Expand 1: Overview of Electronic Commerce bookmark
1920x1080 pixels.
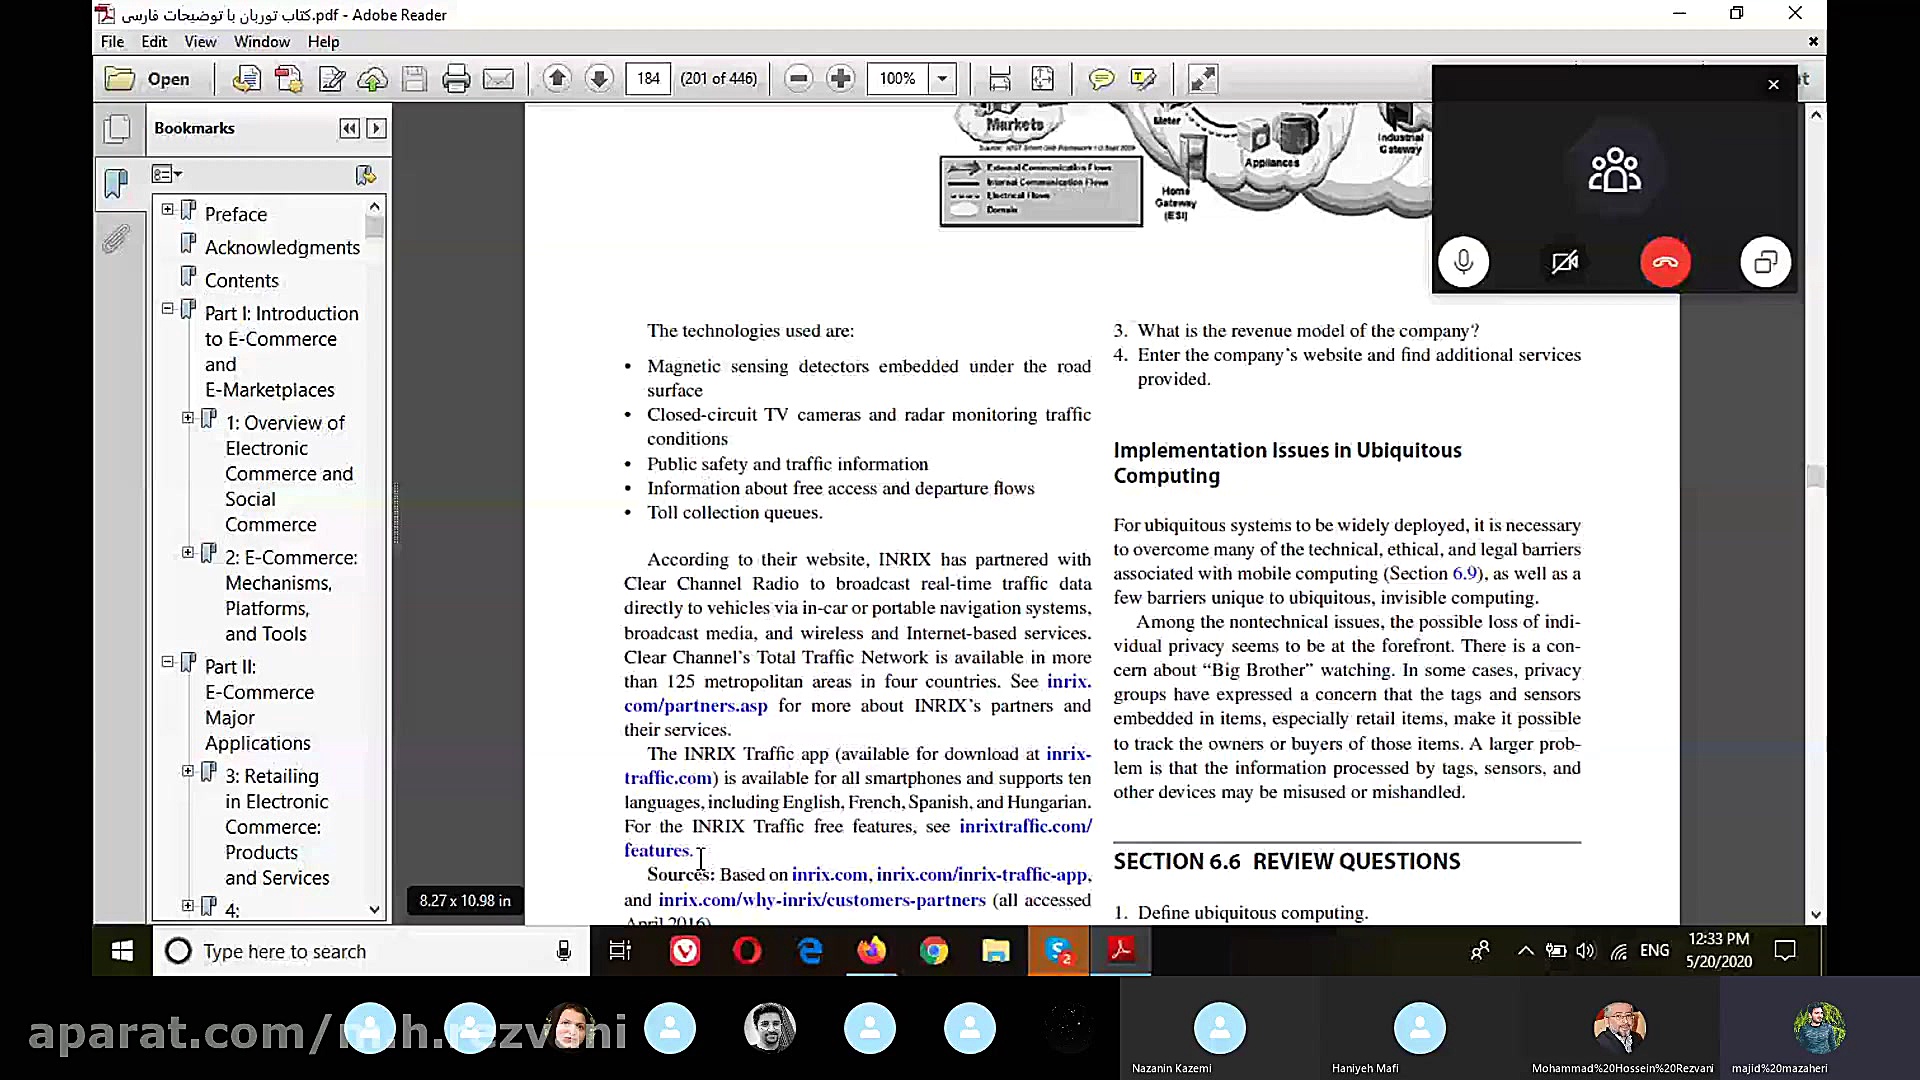187,418
